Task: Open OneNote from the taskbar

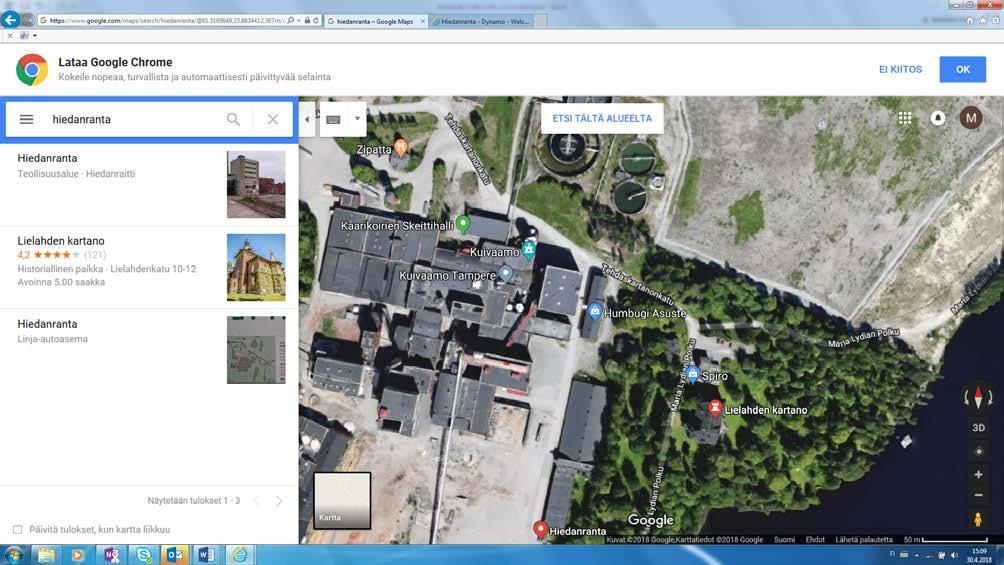Action: pyautogui.click(x=111, y=555)
